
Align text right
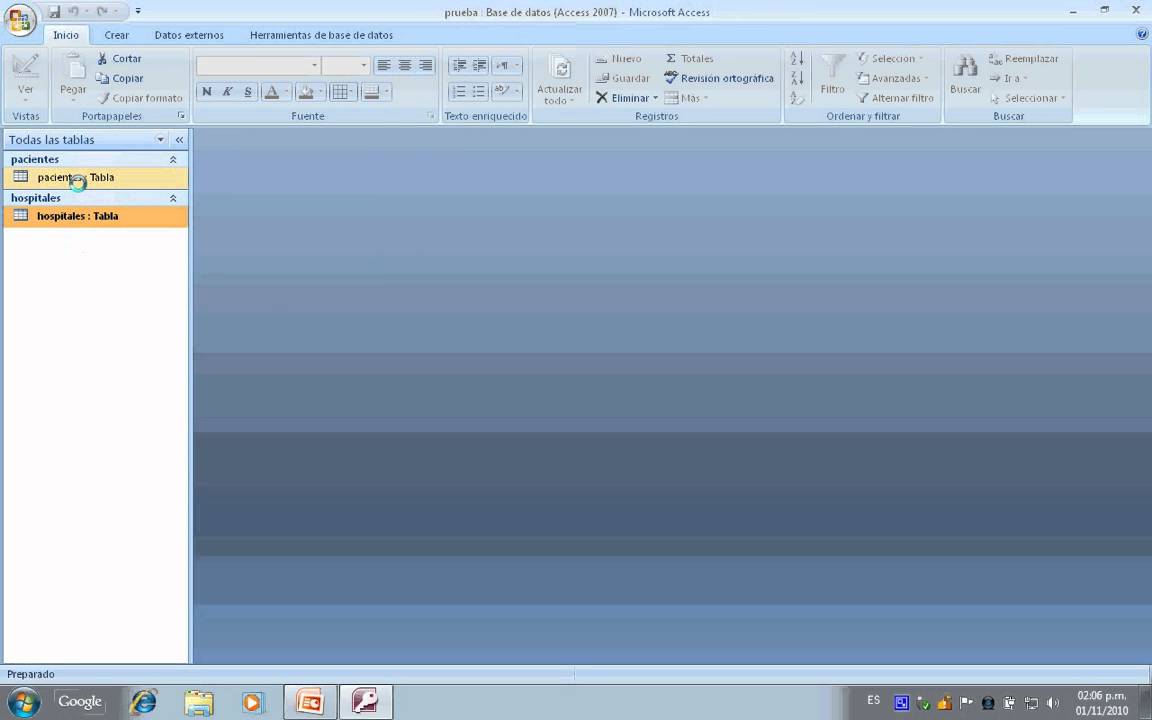point(425,65)
